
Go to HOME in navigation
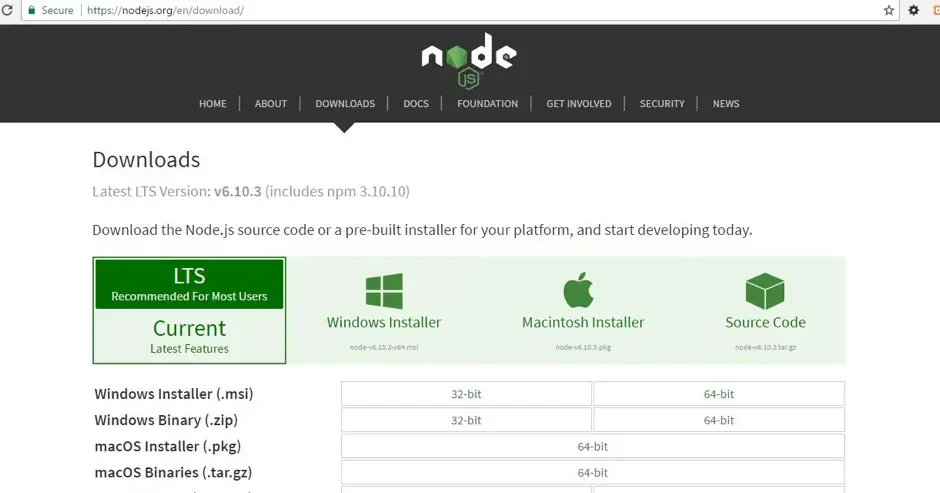pos(213,104)
